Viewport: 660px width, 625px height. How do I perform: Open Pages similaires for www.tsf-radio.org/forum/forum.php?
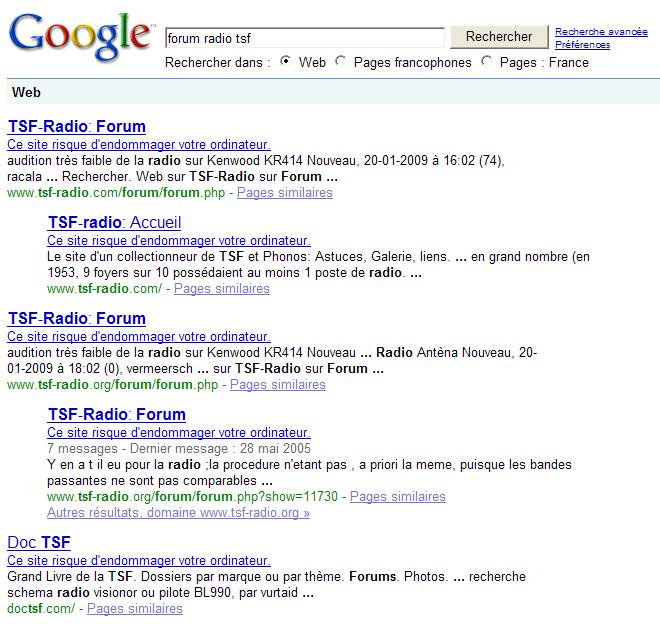(278, 385)
